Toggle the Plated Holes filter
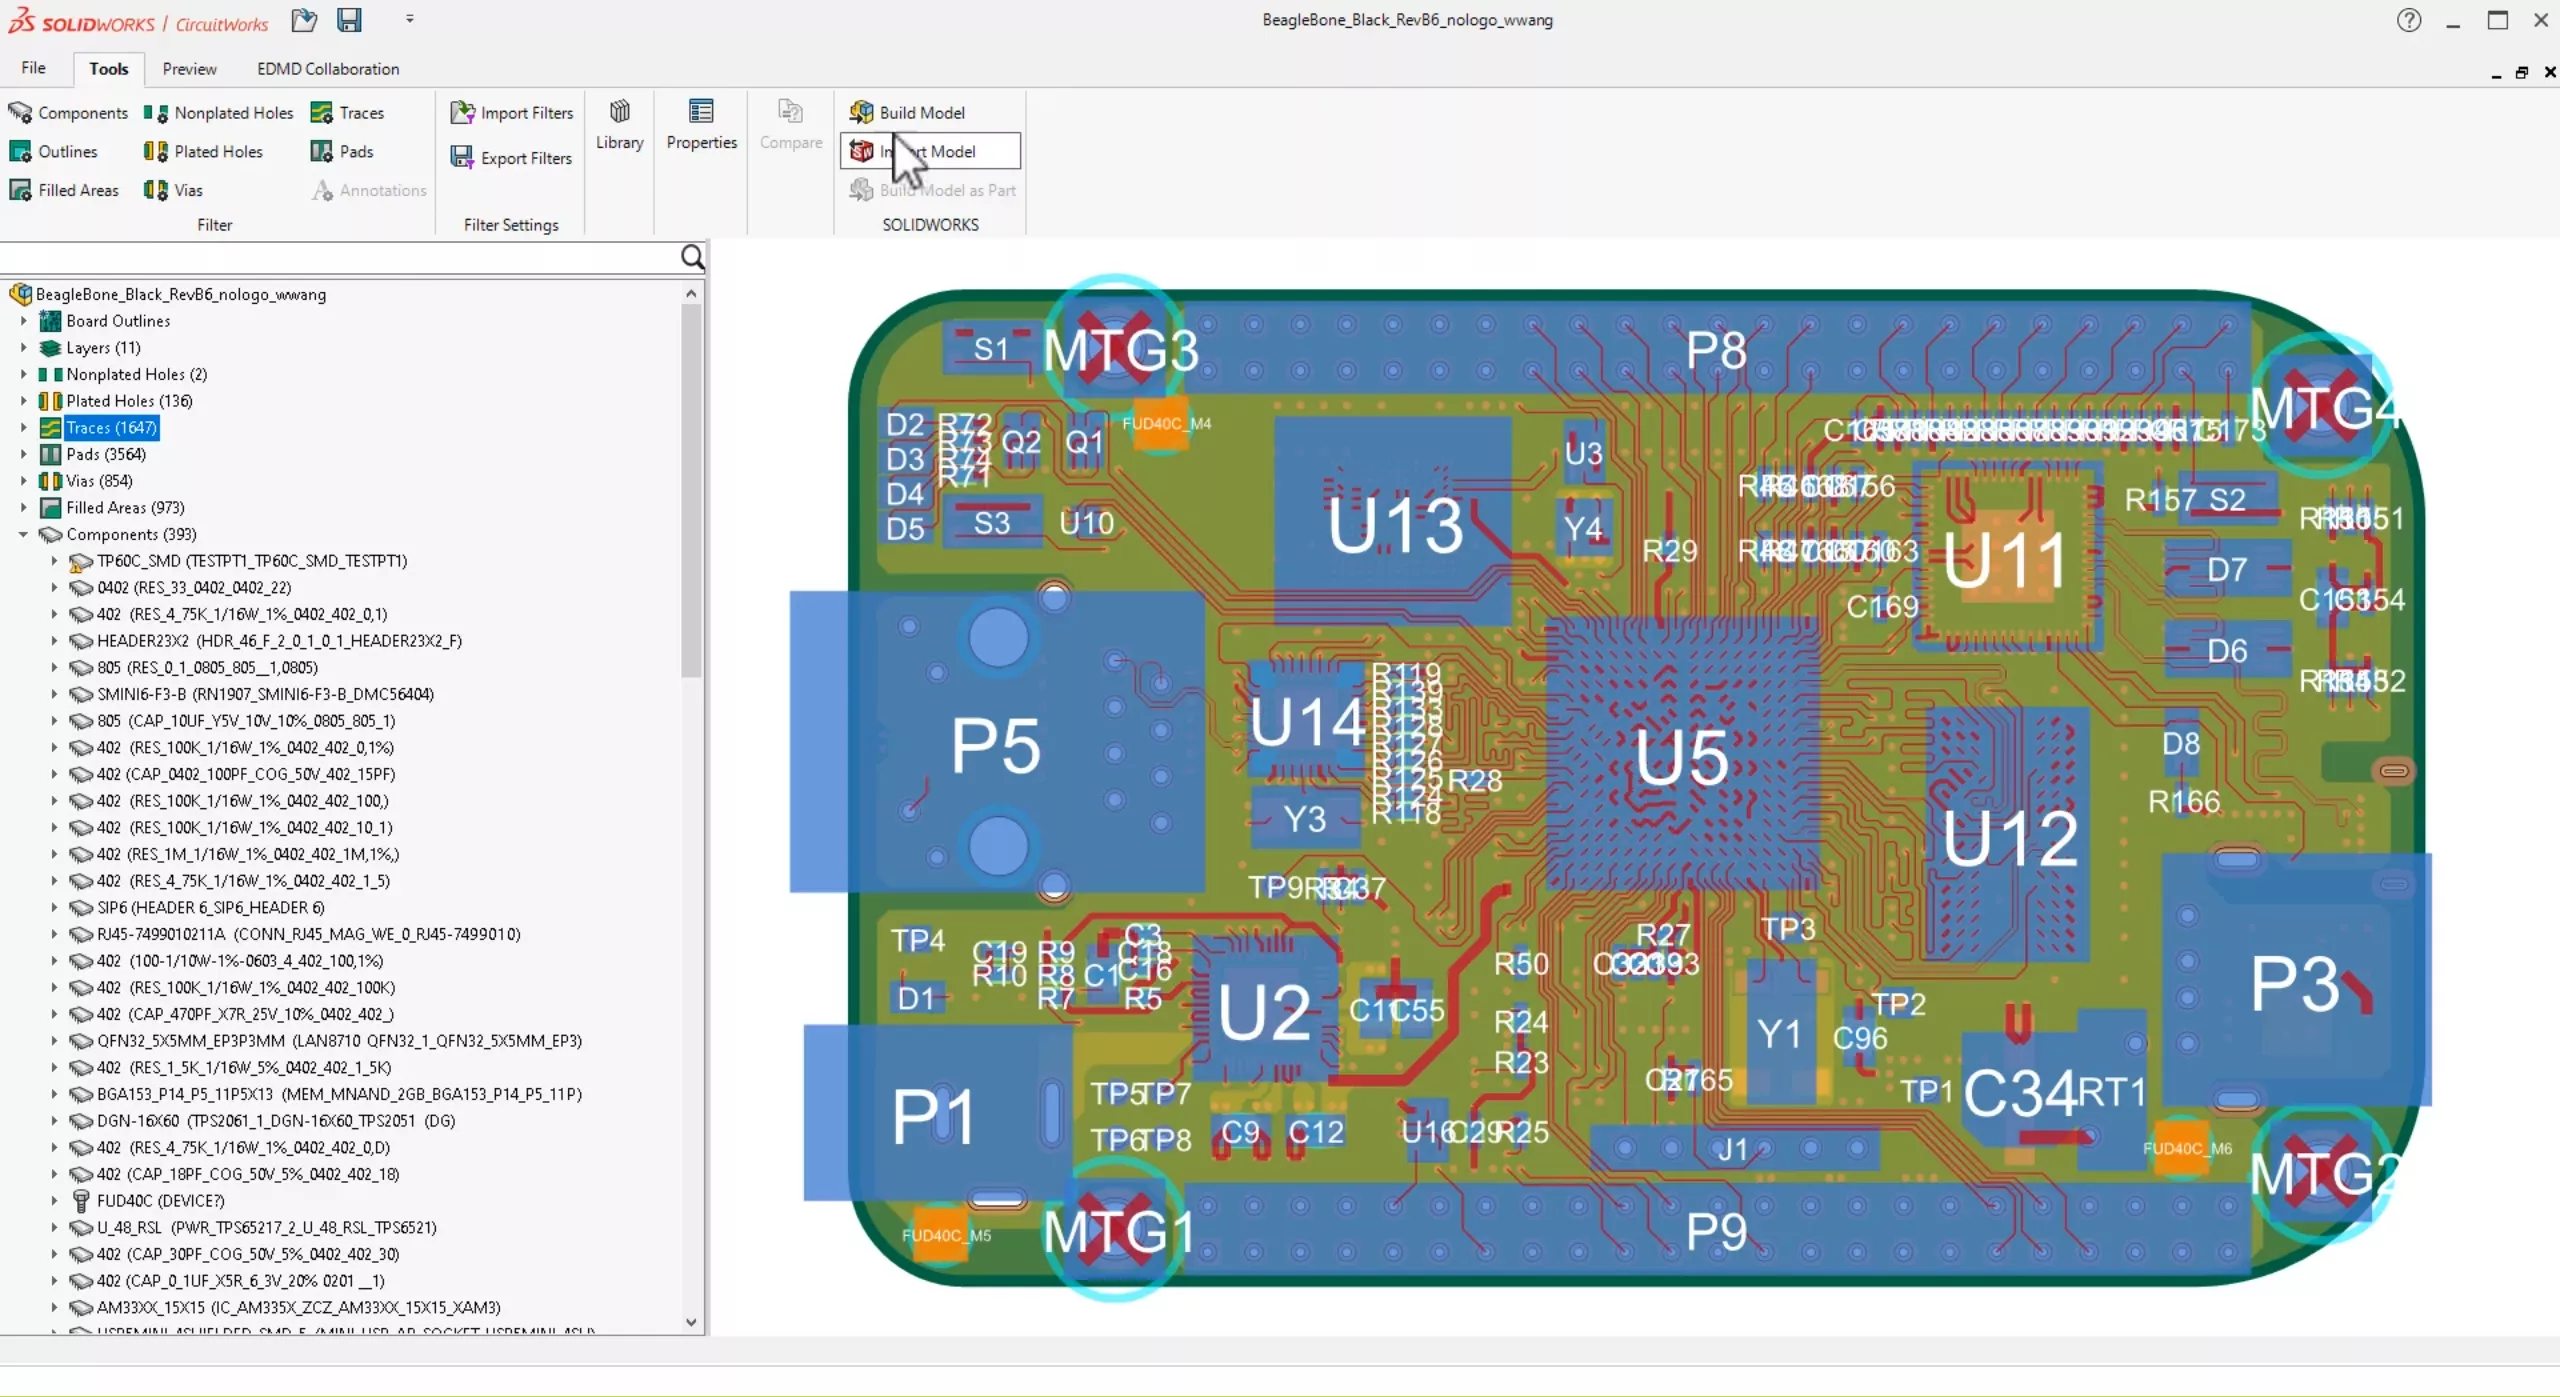2560x1397 pixels. coord(203,151)
